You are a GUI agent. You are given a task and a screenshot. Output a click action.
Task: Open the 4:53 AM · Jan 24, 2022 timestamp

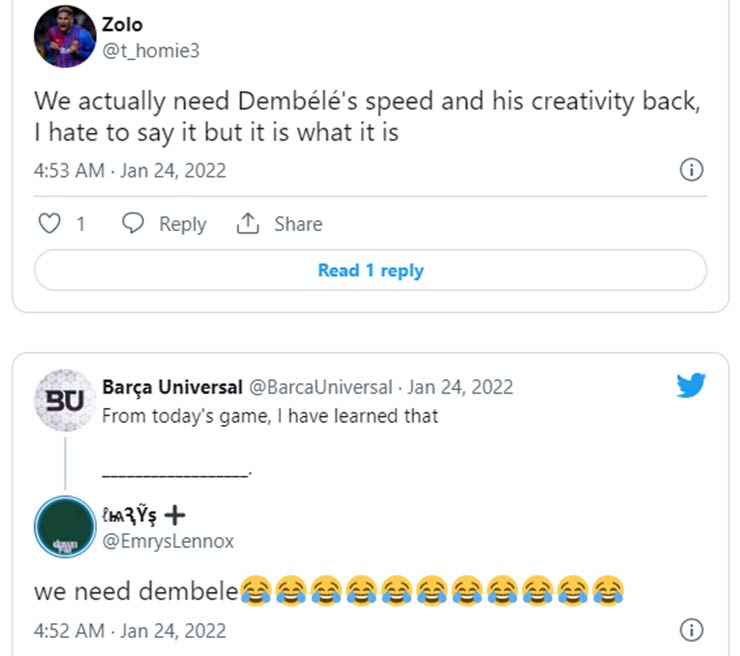(x=130, y=170)
